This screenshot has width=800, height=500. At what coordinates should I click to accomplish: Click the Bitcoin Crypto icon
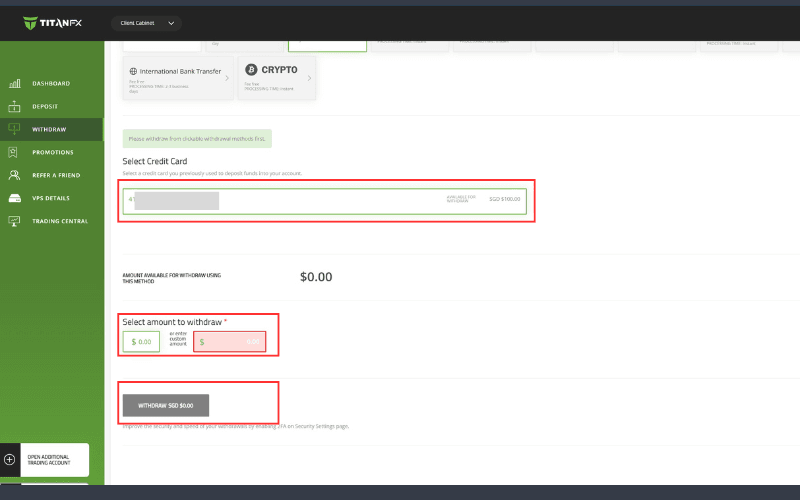[x=250, y=70]
